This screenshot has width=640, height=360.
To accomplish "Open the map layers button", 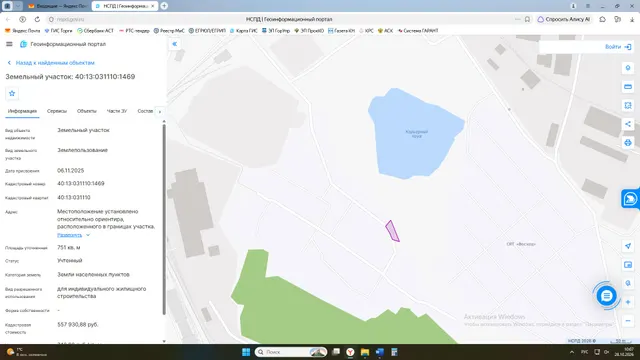I will [x=628, y=68].
